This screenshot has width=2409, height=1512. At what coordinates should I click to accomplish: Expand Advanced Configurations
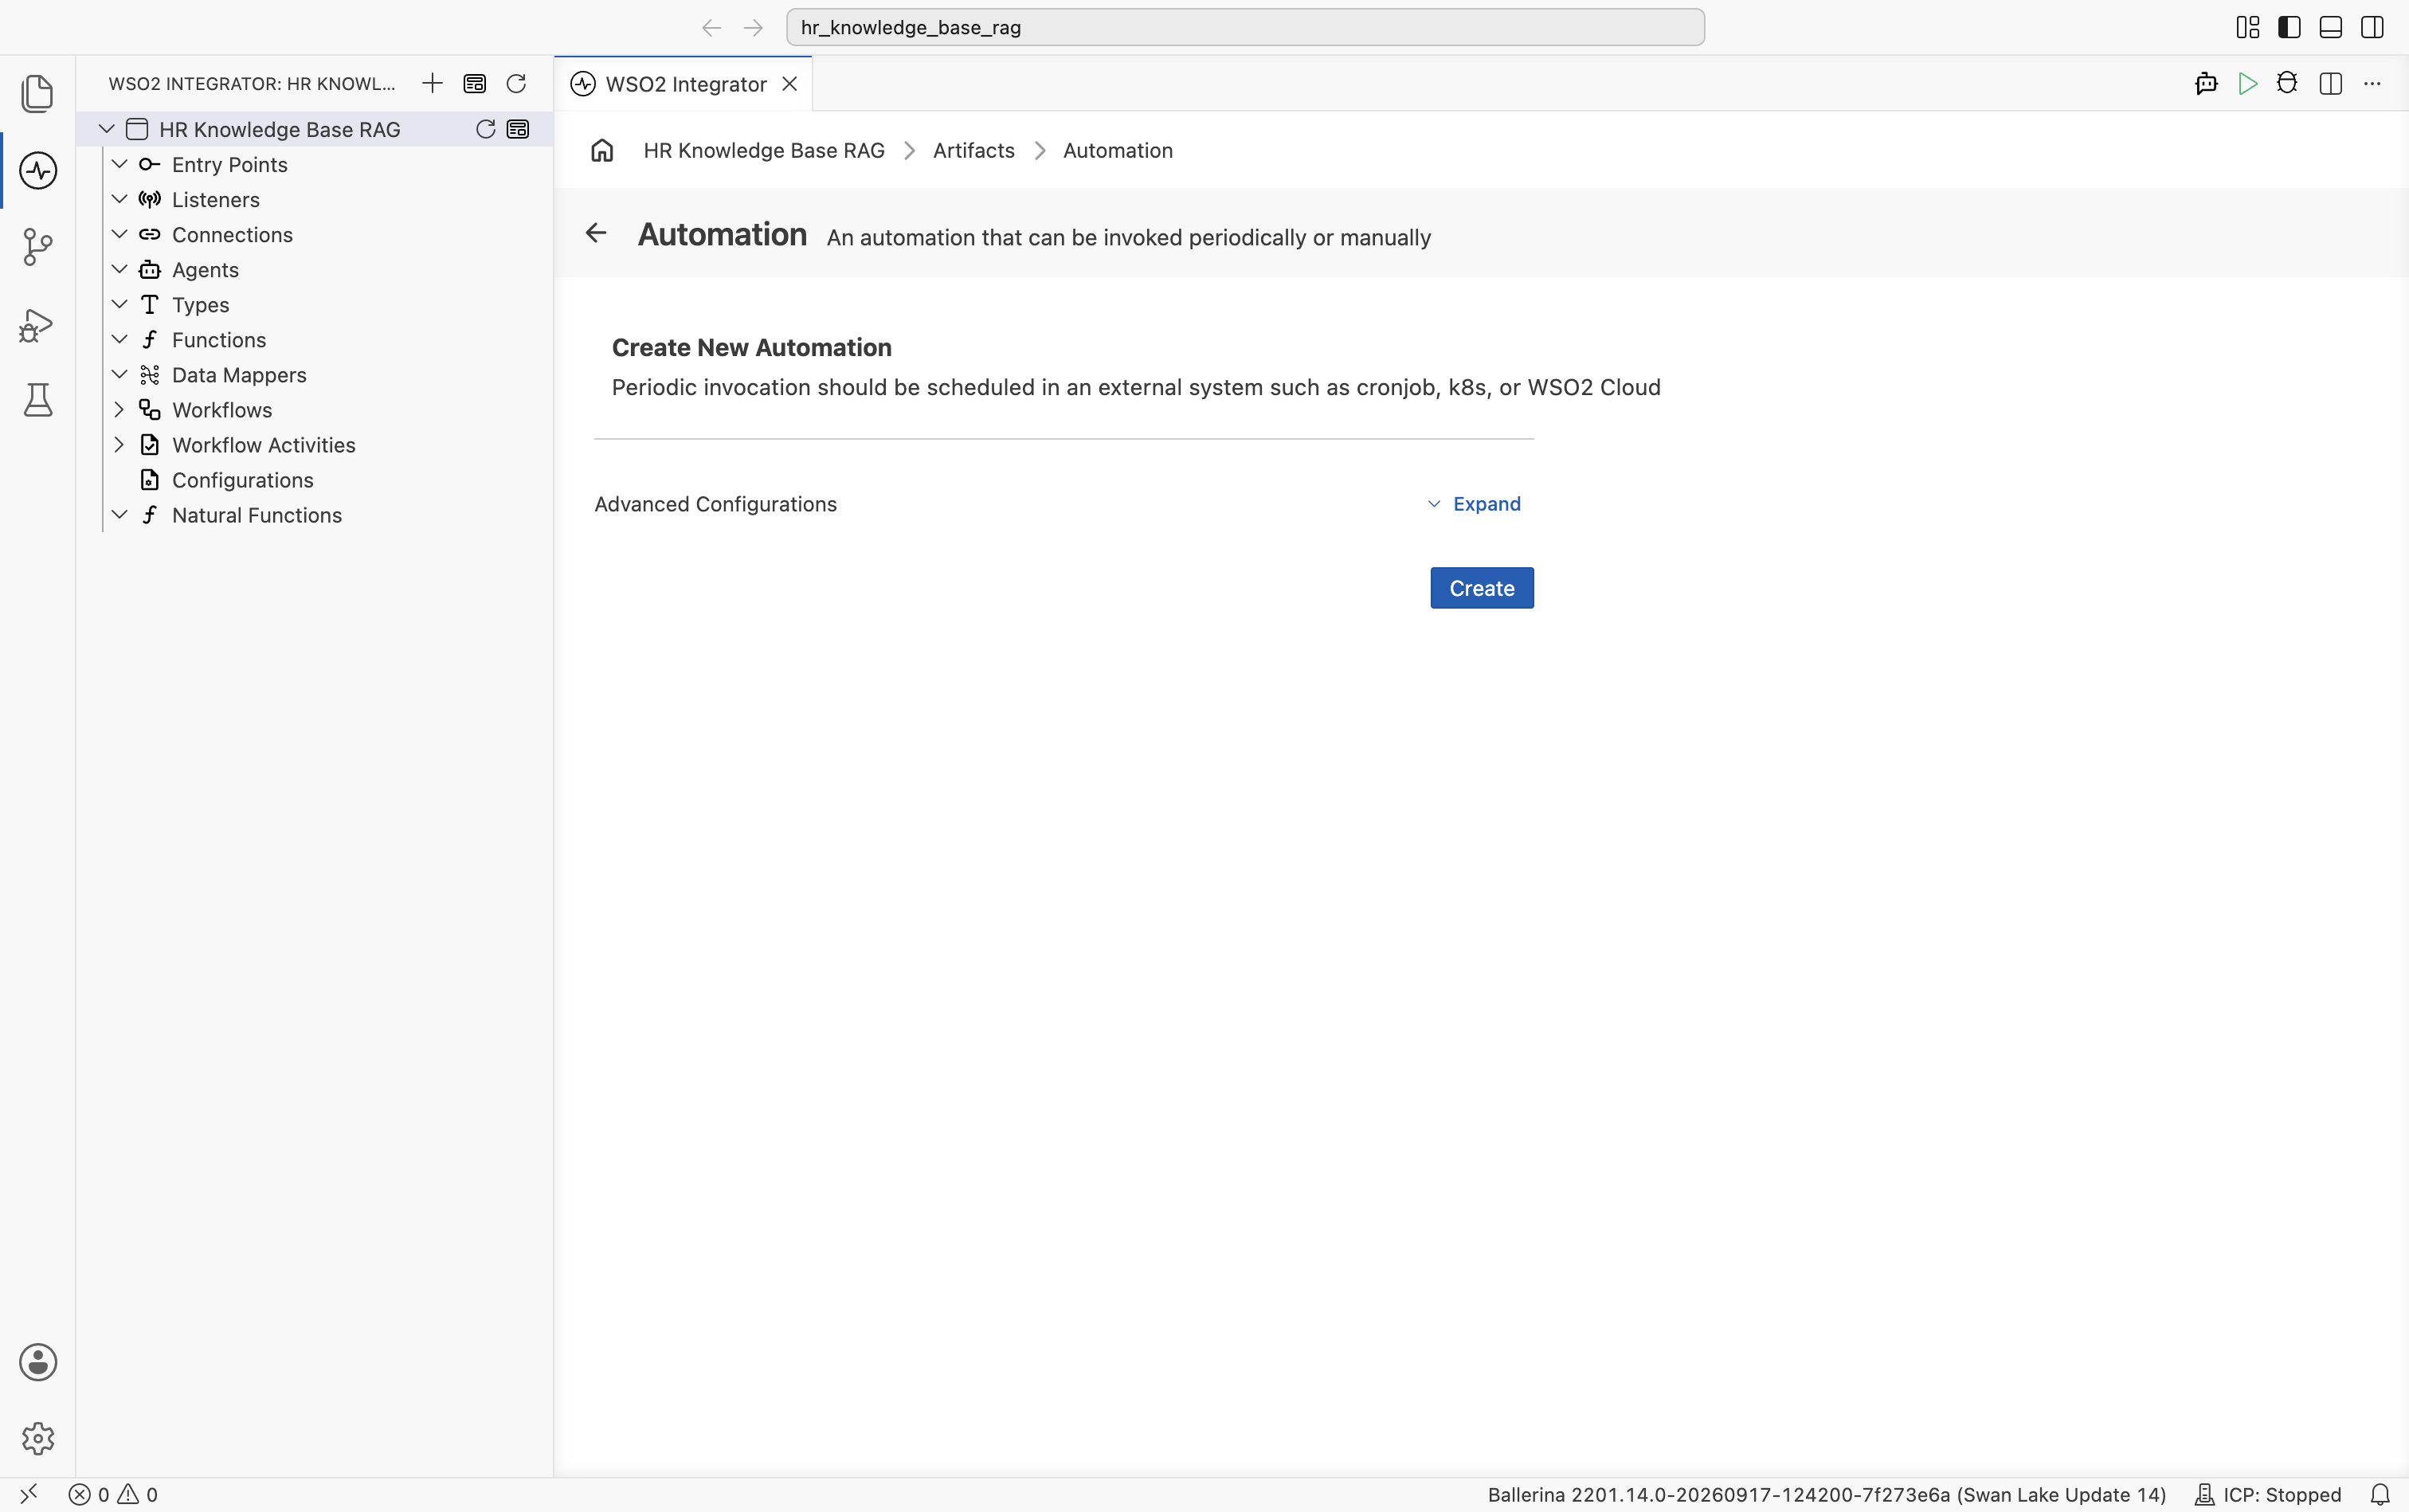point(1474,504)
